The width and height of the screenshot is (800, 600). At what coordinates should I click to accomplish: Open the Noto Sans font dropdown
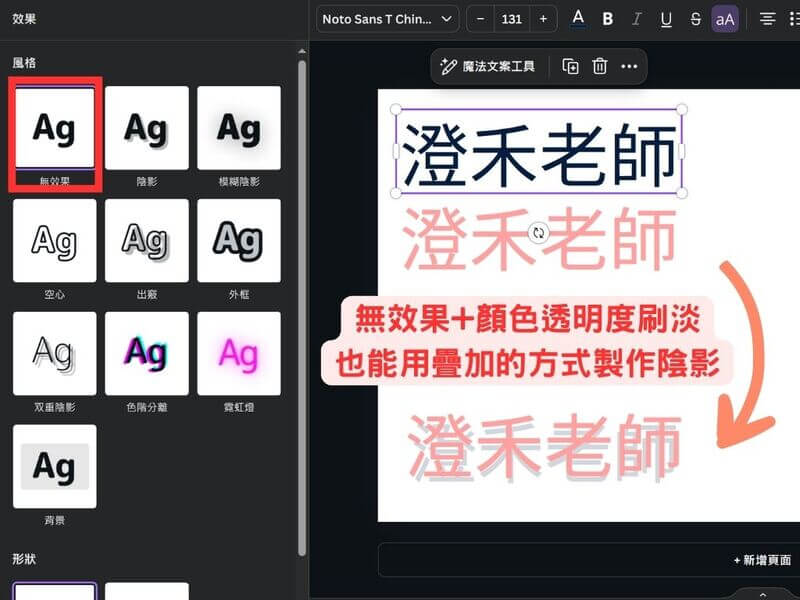click(x=388, y=19)
